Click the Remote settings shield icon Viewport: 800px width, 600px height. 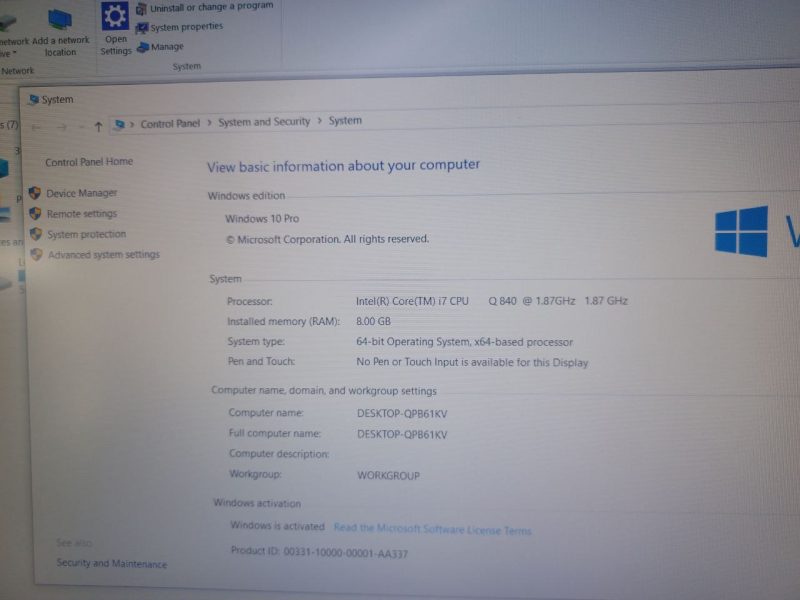[35, 213]
